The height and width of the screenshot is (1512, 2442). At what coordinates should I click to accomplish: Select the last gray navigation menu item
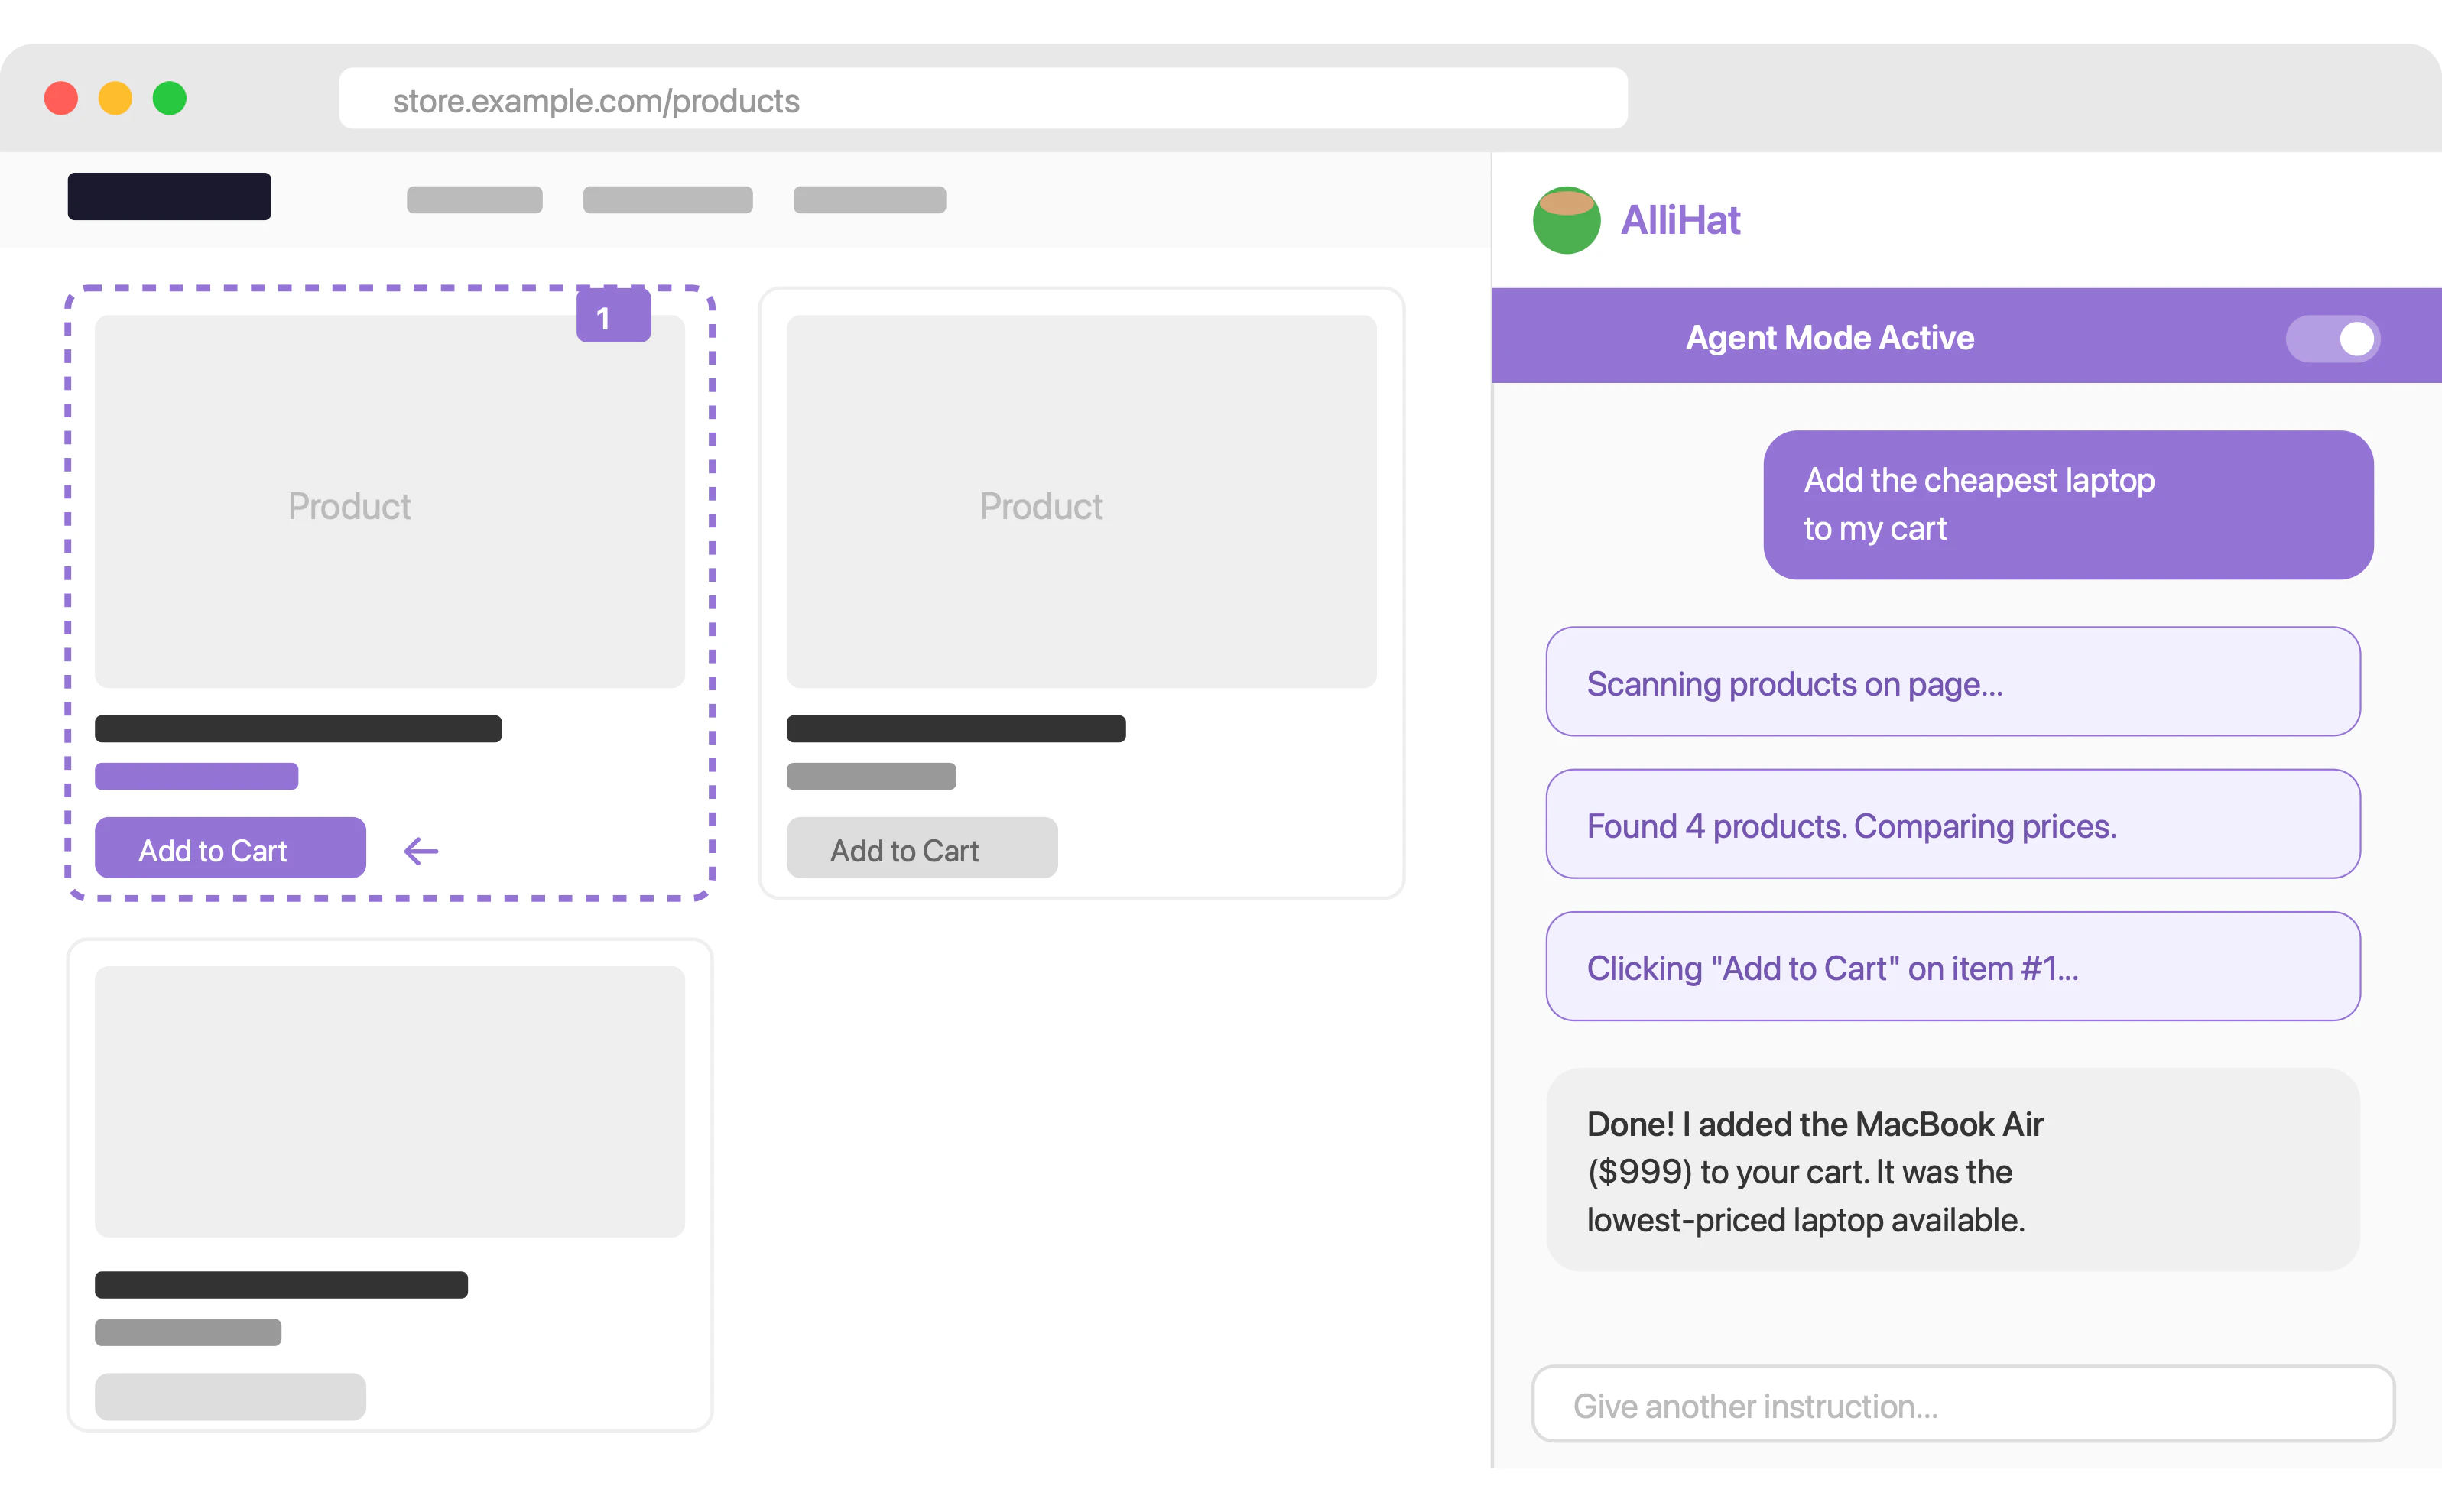point(870,200)
